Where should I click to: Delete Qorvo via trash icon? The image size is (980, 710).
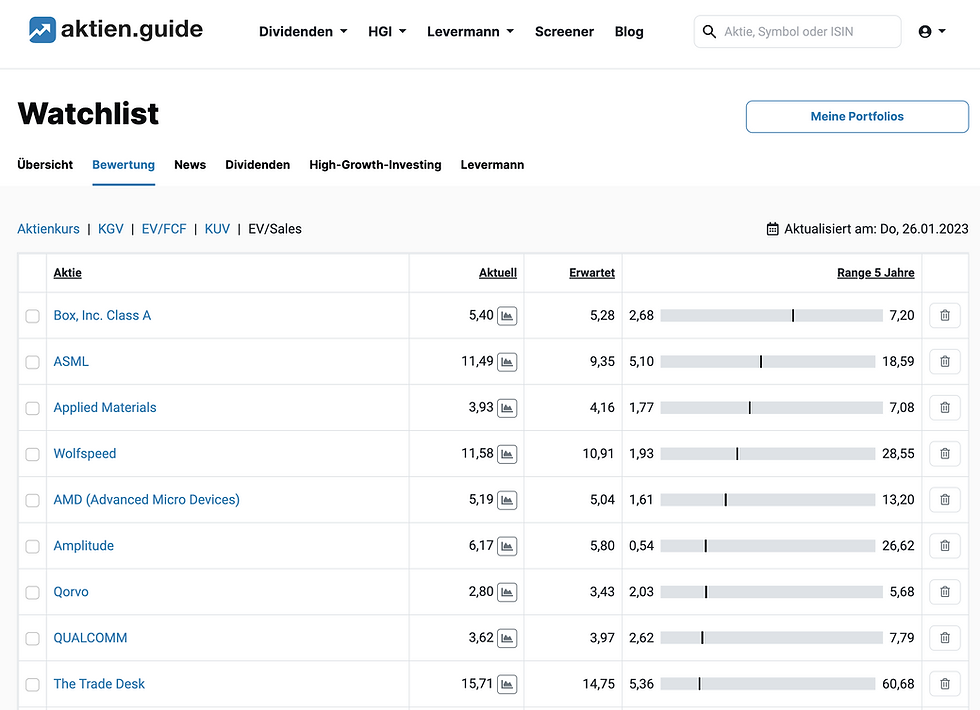(945, 592)
